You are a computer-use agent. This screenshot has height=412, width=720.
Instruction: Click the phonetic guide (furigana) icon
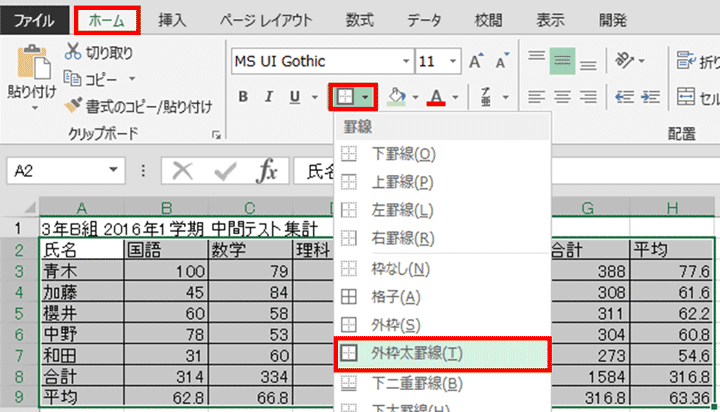tap(486, 97)
